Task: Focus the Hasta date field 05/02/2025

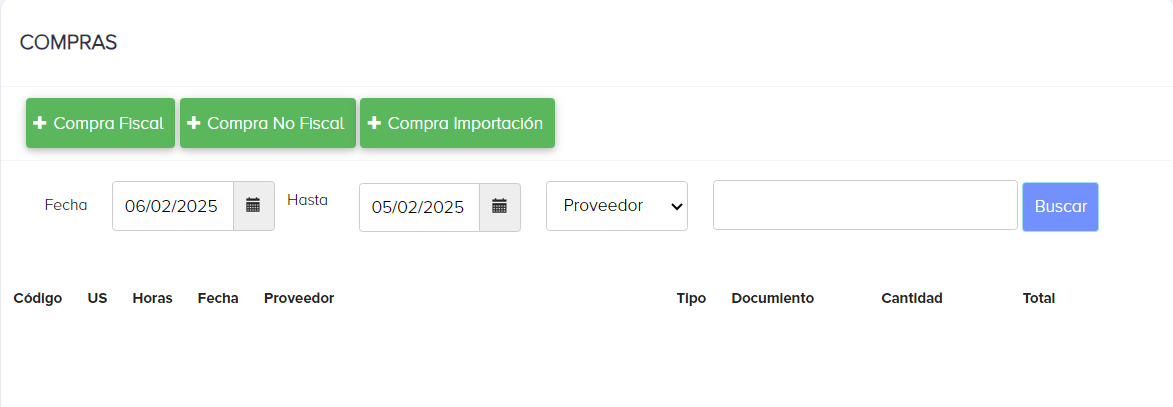Action: pos(419,207)
